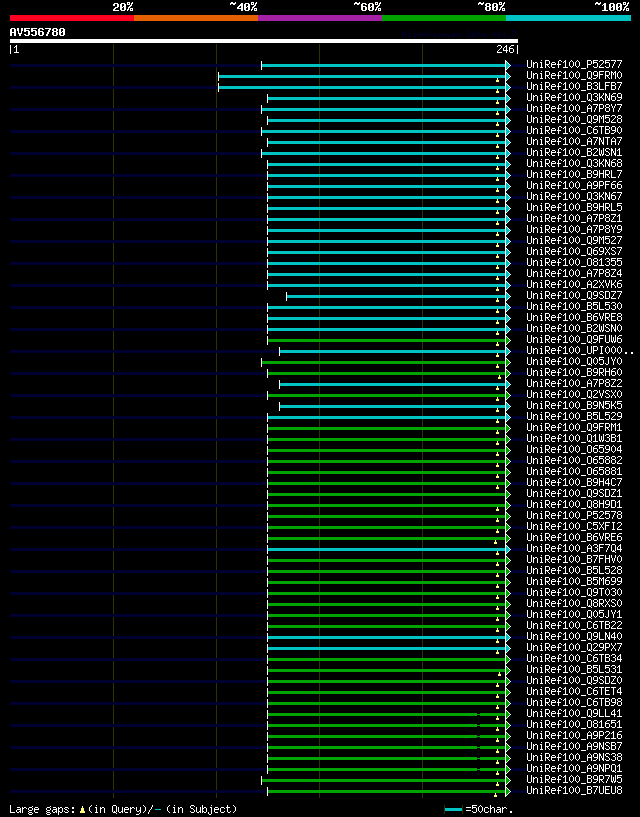Screen dimensions: 640x817
Task: Select the UniRef100_B7FHV0 subject entry
Action: click(x=574, y=559)
